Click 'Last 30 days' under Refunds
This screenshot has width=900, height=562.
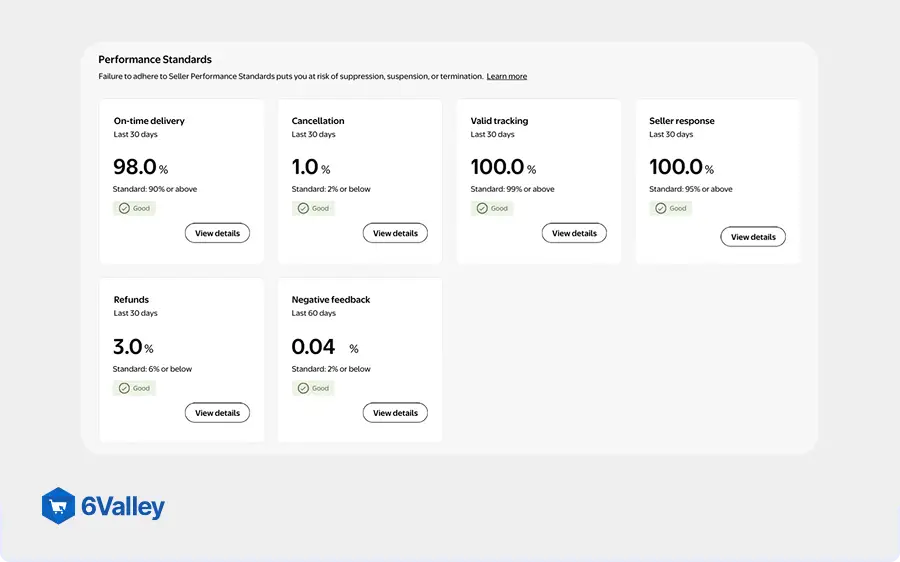pos(135,313)
